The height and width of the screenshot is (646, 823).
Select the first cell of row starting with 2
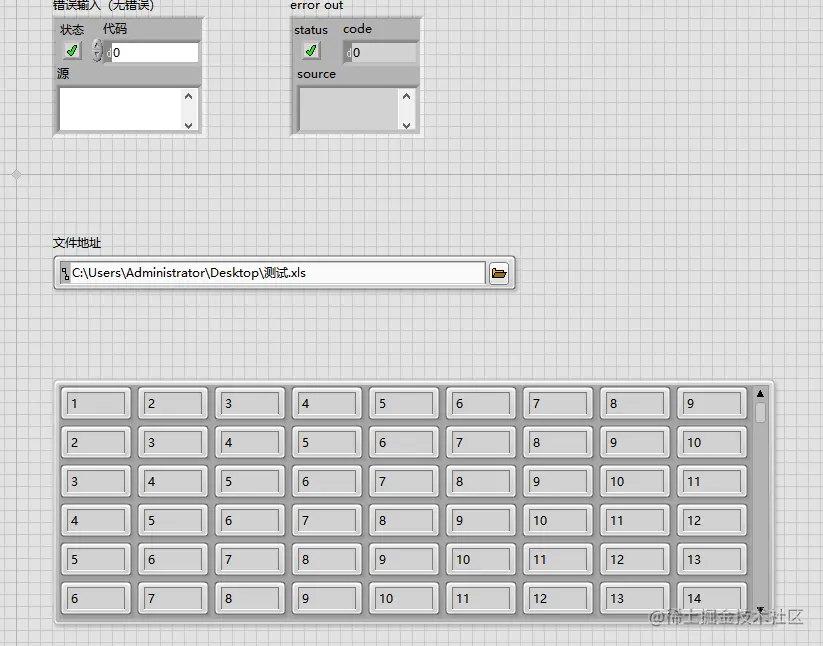point(96,442)
